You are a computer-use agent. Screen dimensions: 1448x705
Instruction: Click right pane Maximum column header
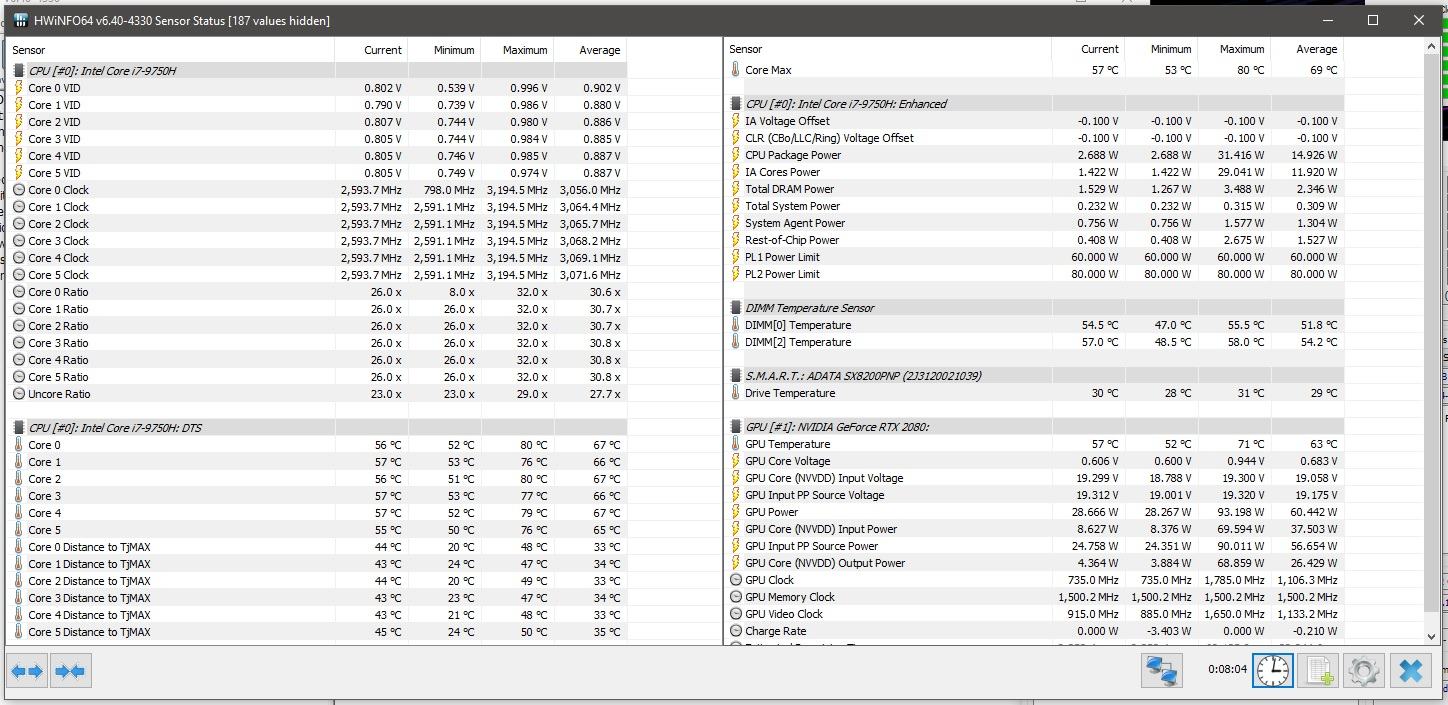1234,49
